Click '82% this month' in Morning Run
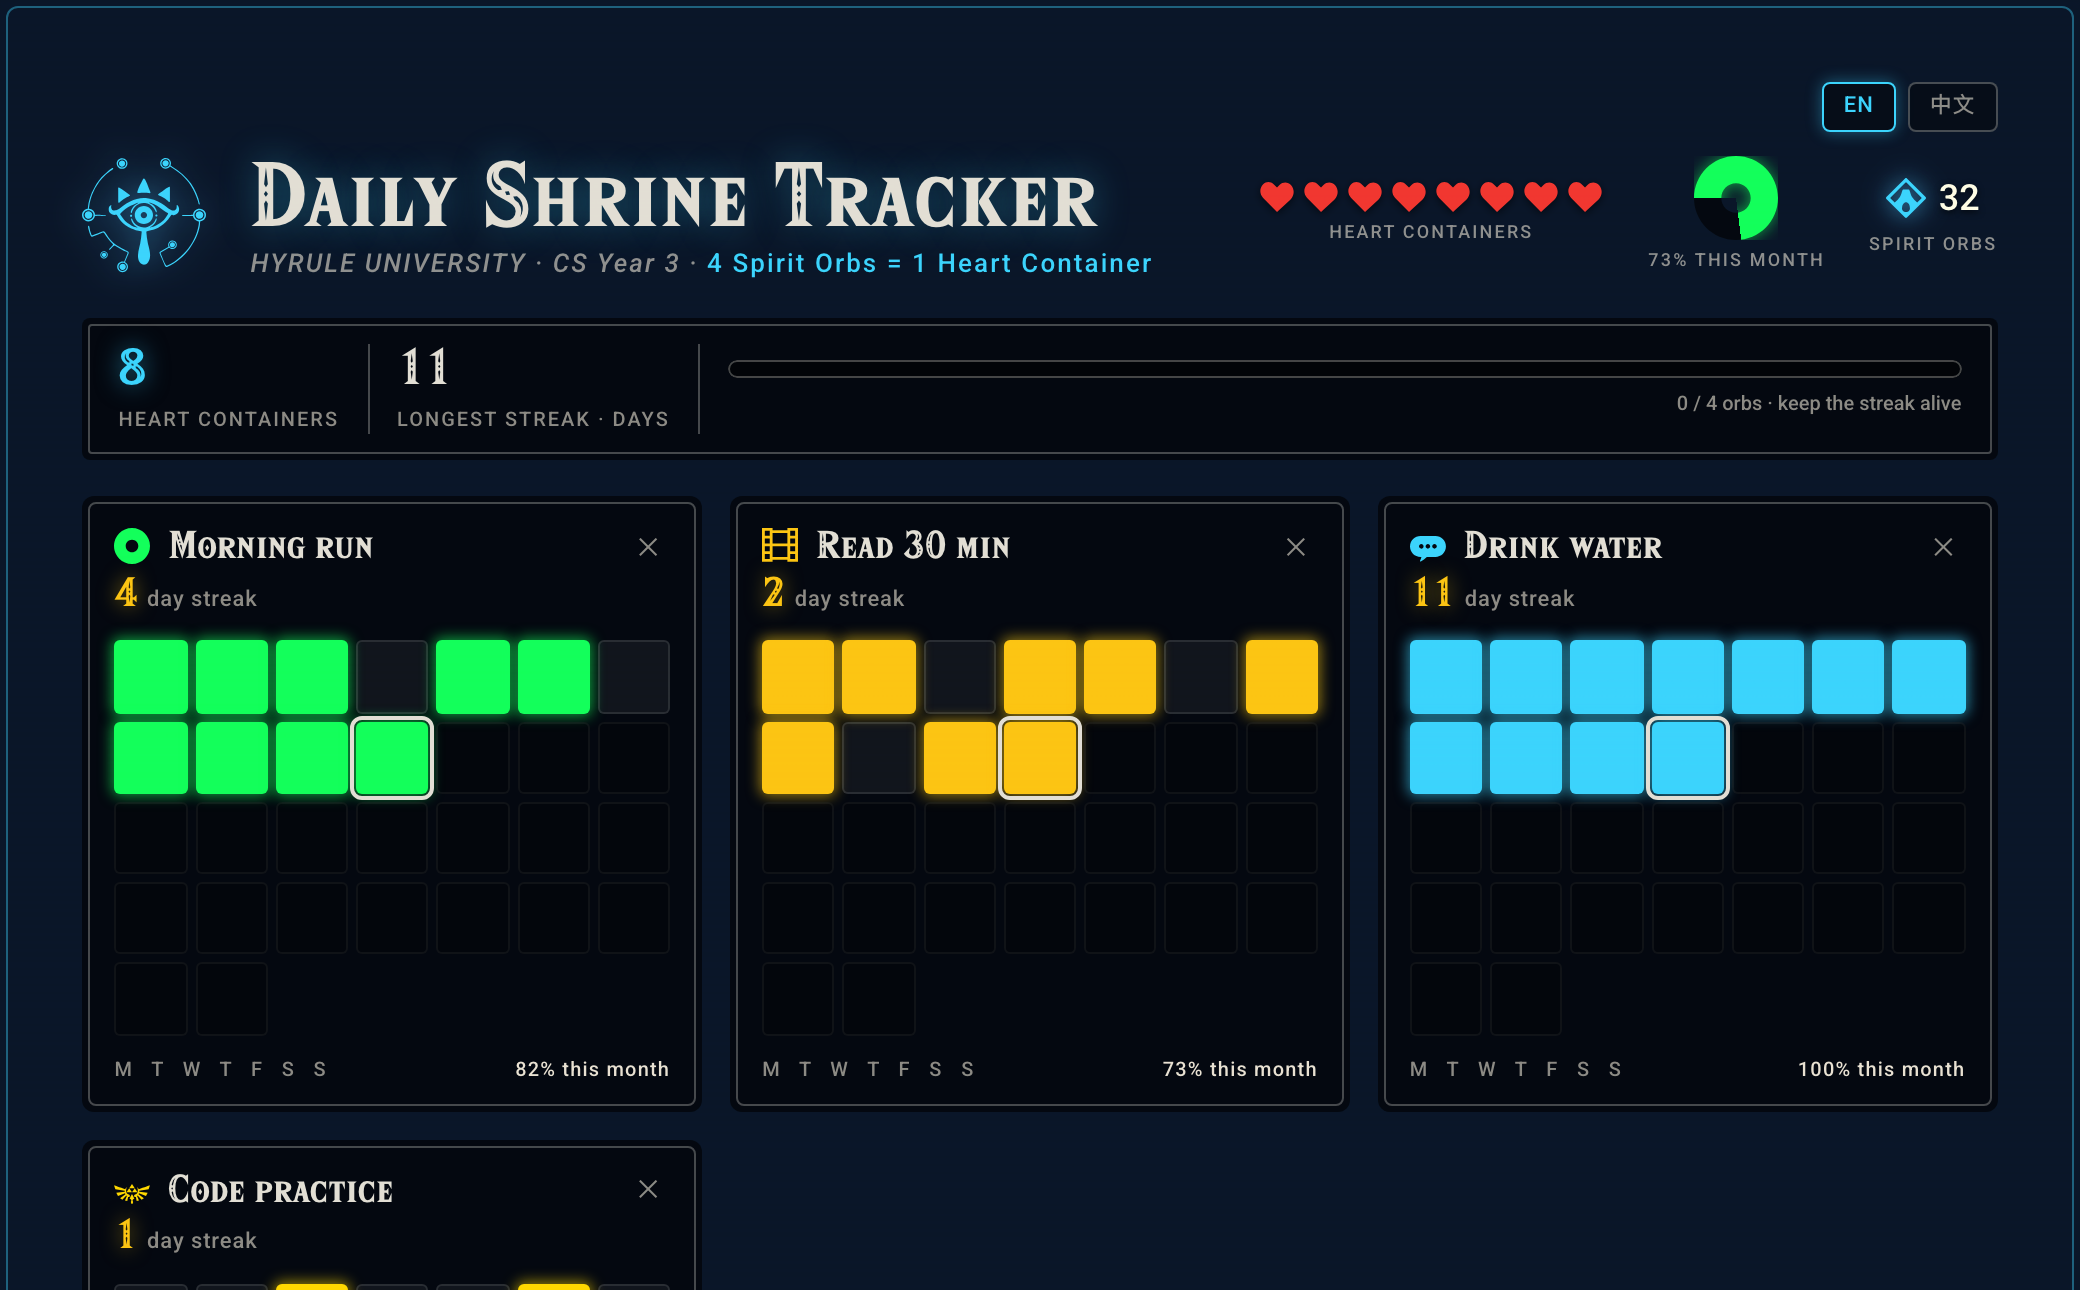Screen dimensions: 2080x1290 coord(592,1069)
